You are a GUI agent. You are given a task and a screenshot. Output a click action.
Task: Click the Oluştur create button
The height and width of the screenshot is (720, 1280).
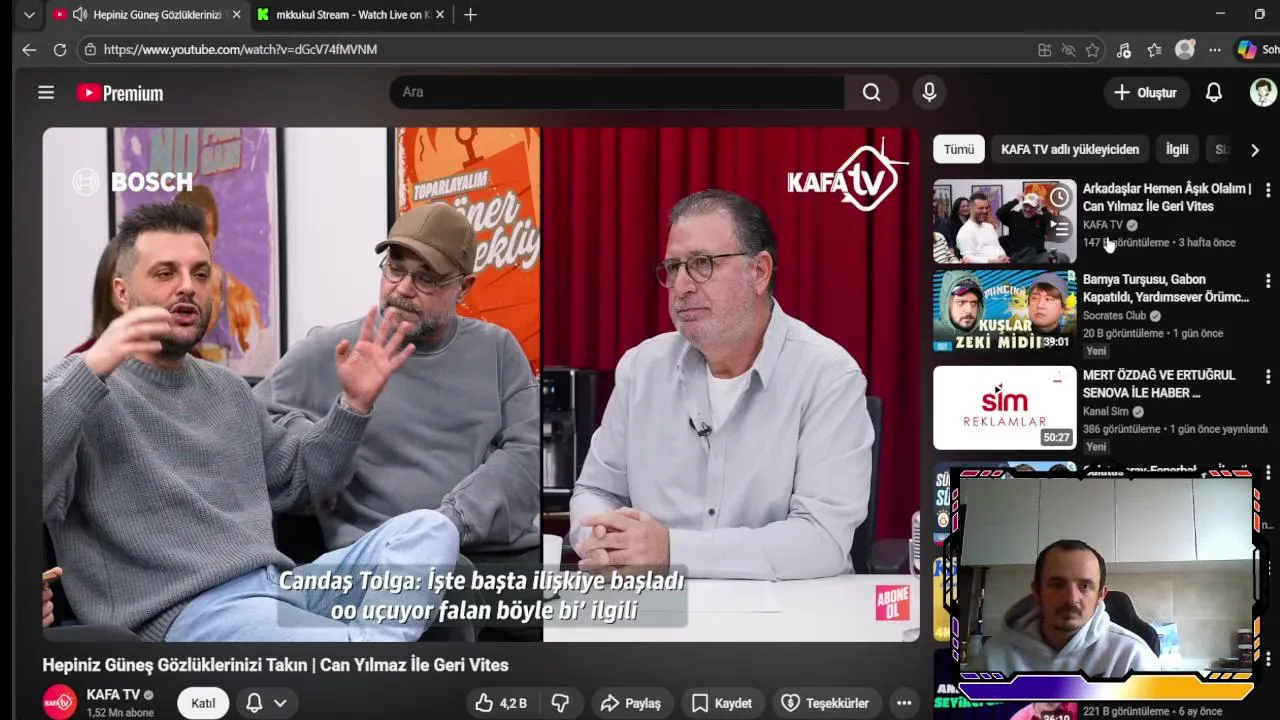point(1145,92)
